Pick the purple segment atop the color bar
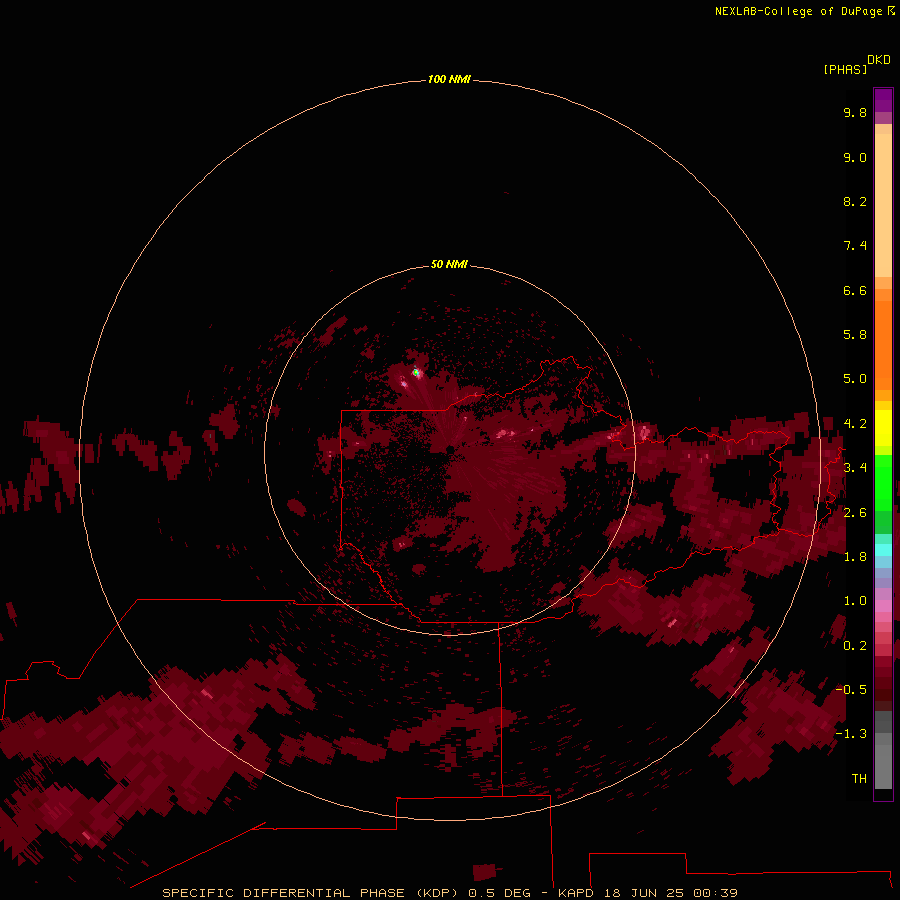Image resolution: width=900 pixels, height=900 pixels. point(883,101)
